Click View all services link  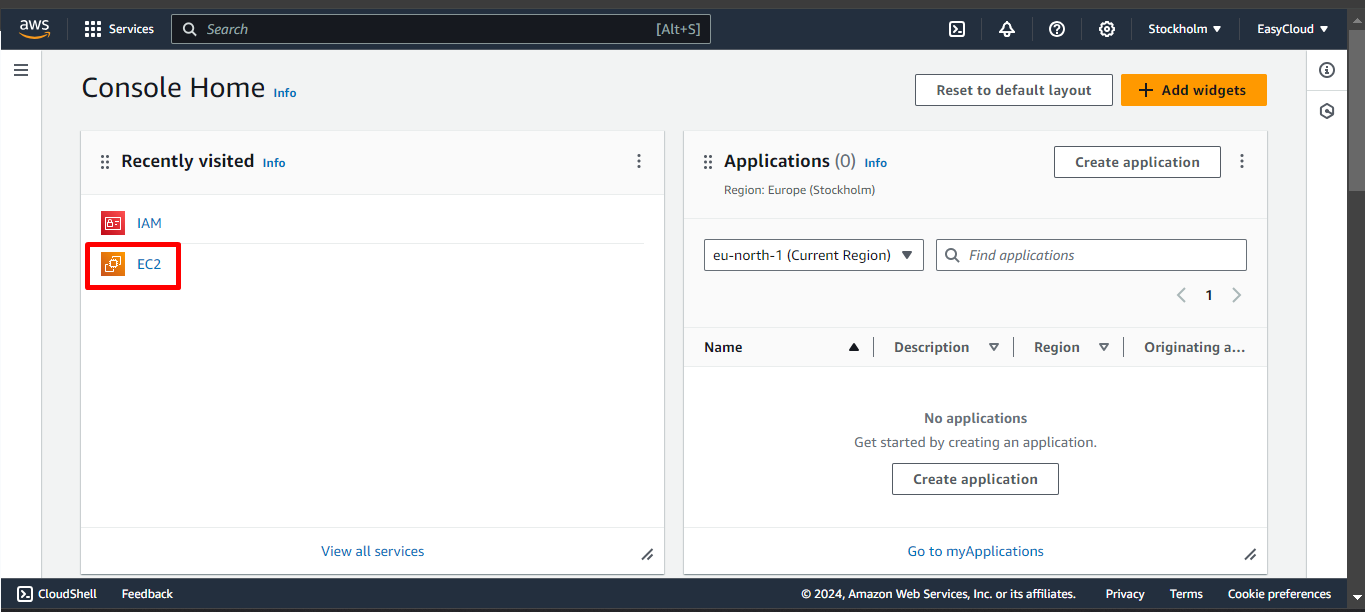[x=372, y=551]
